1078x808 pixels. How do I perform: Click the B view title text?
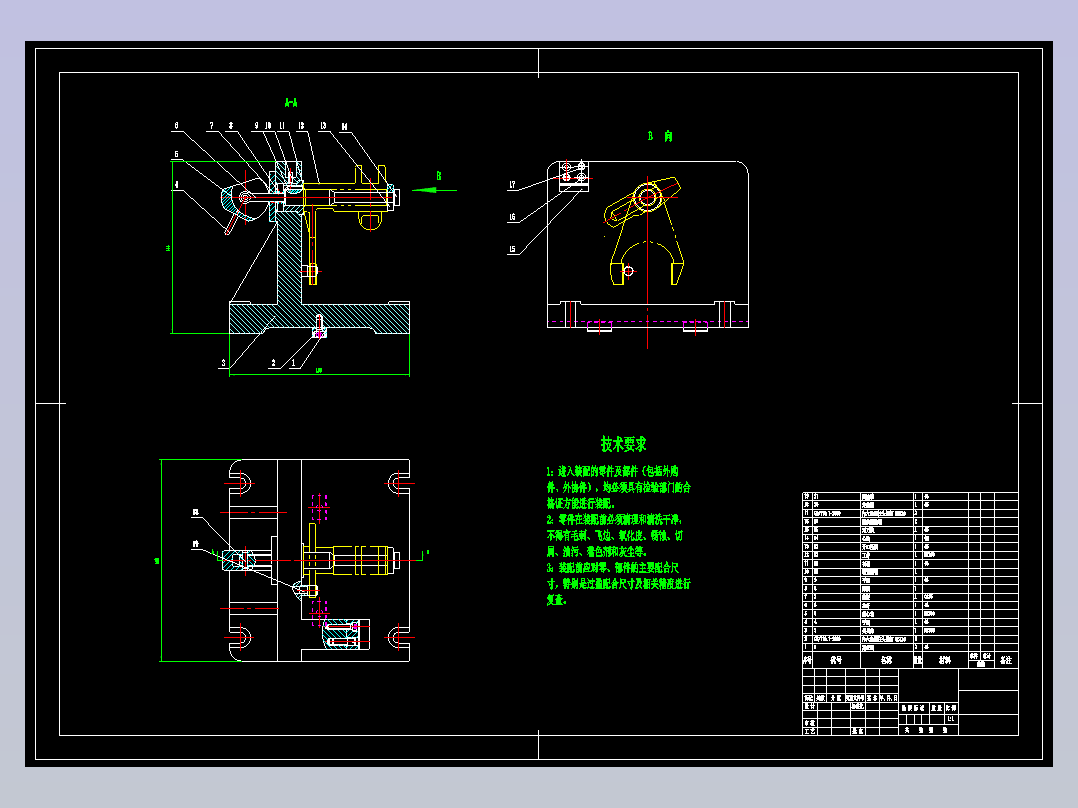(659, 136)
